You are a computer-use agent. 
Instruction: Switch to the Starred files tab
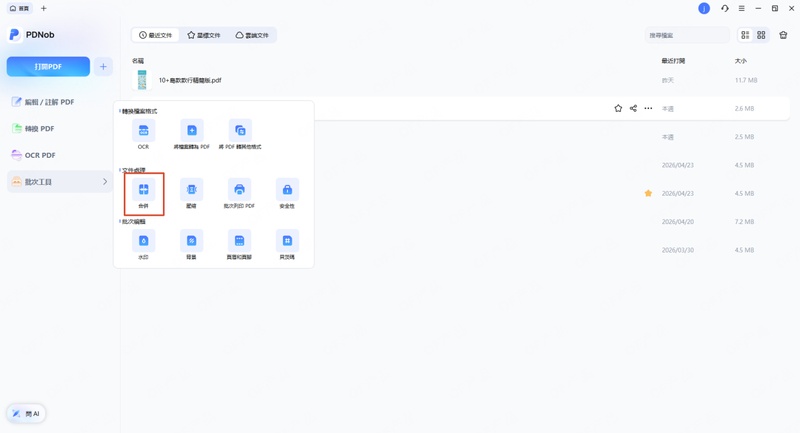(204, 35)
